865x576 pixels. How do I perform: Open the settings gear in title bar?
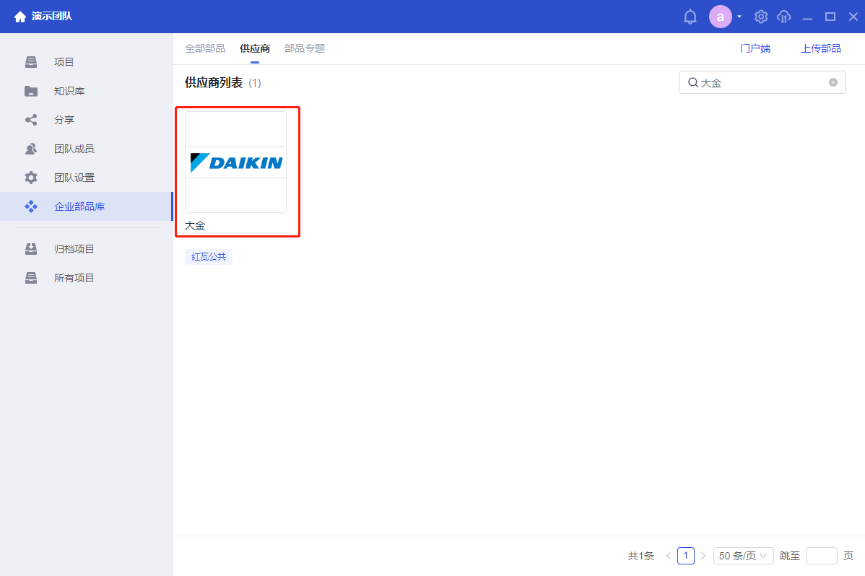click(761, 17)
